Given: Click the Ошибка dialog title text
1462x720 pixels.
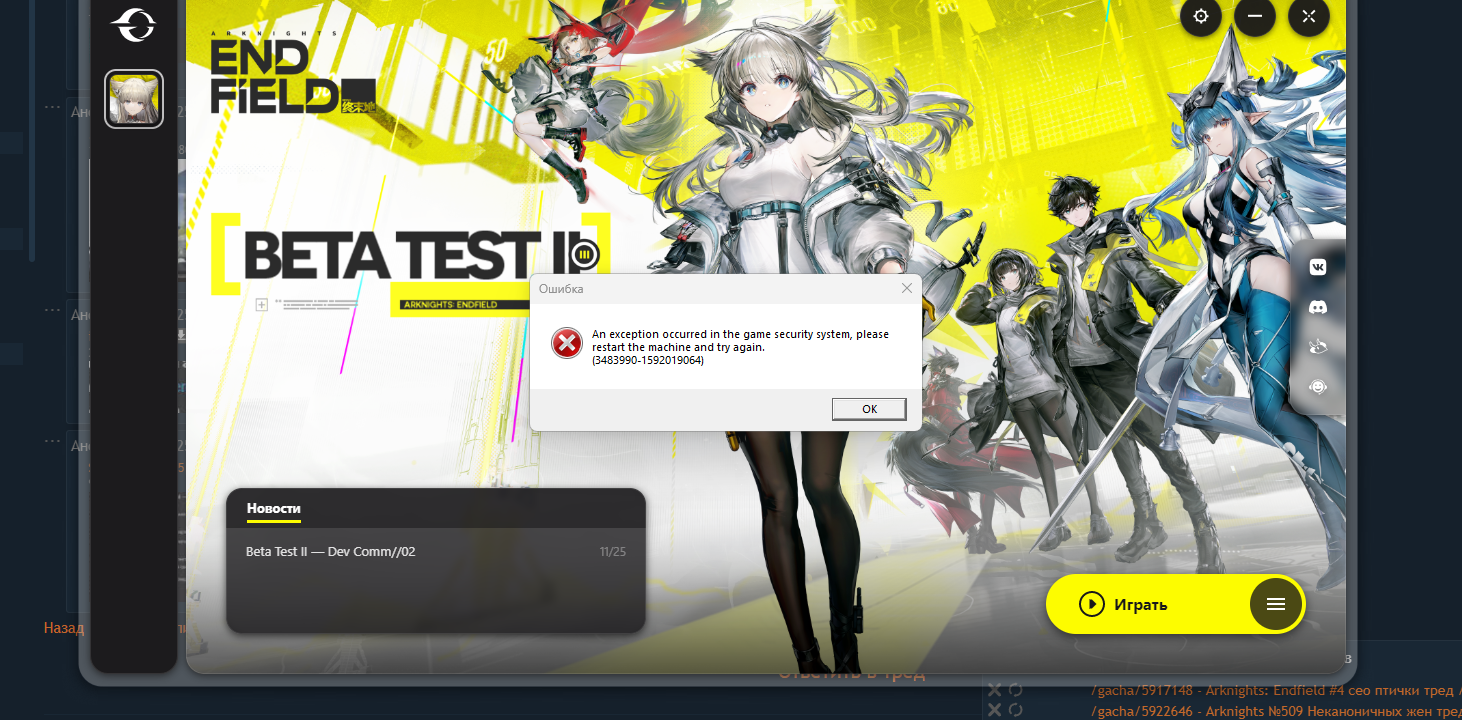Looking at the screenshot, I should (561, 288).
